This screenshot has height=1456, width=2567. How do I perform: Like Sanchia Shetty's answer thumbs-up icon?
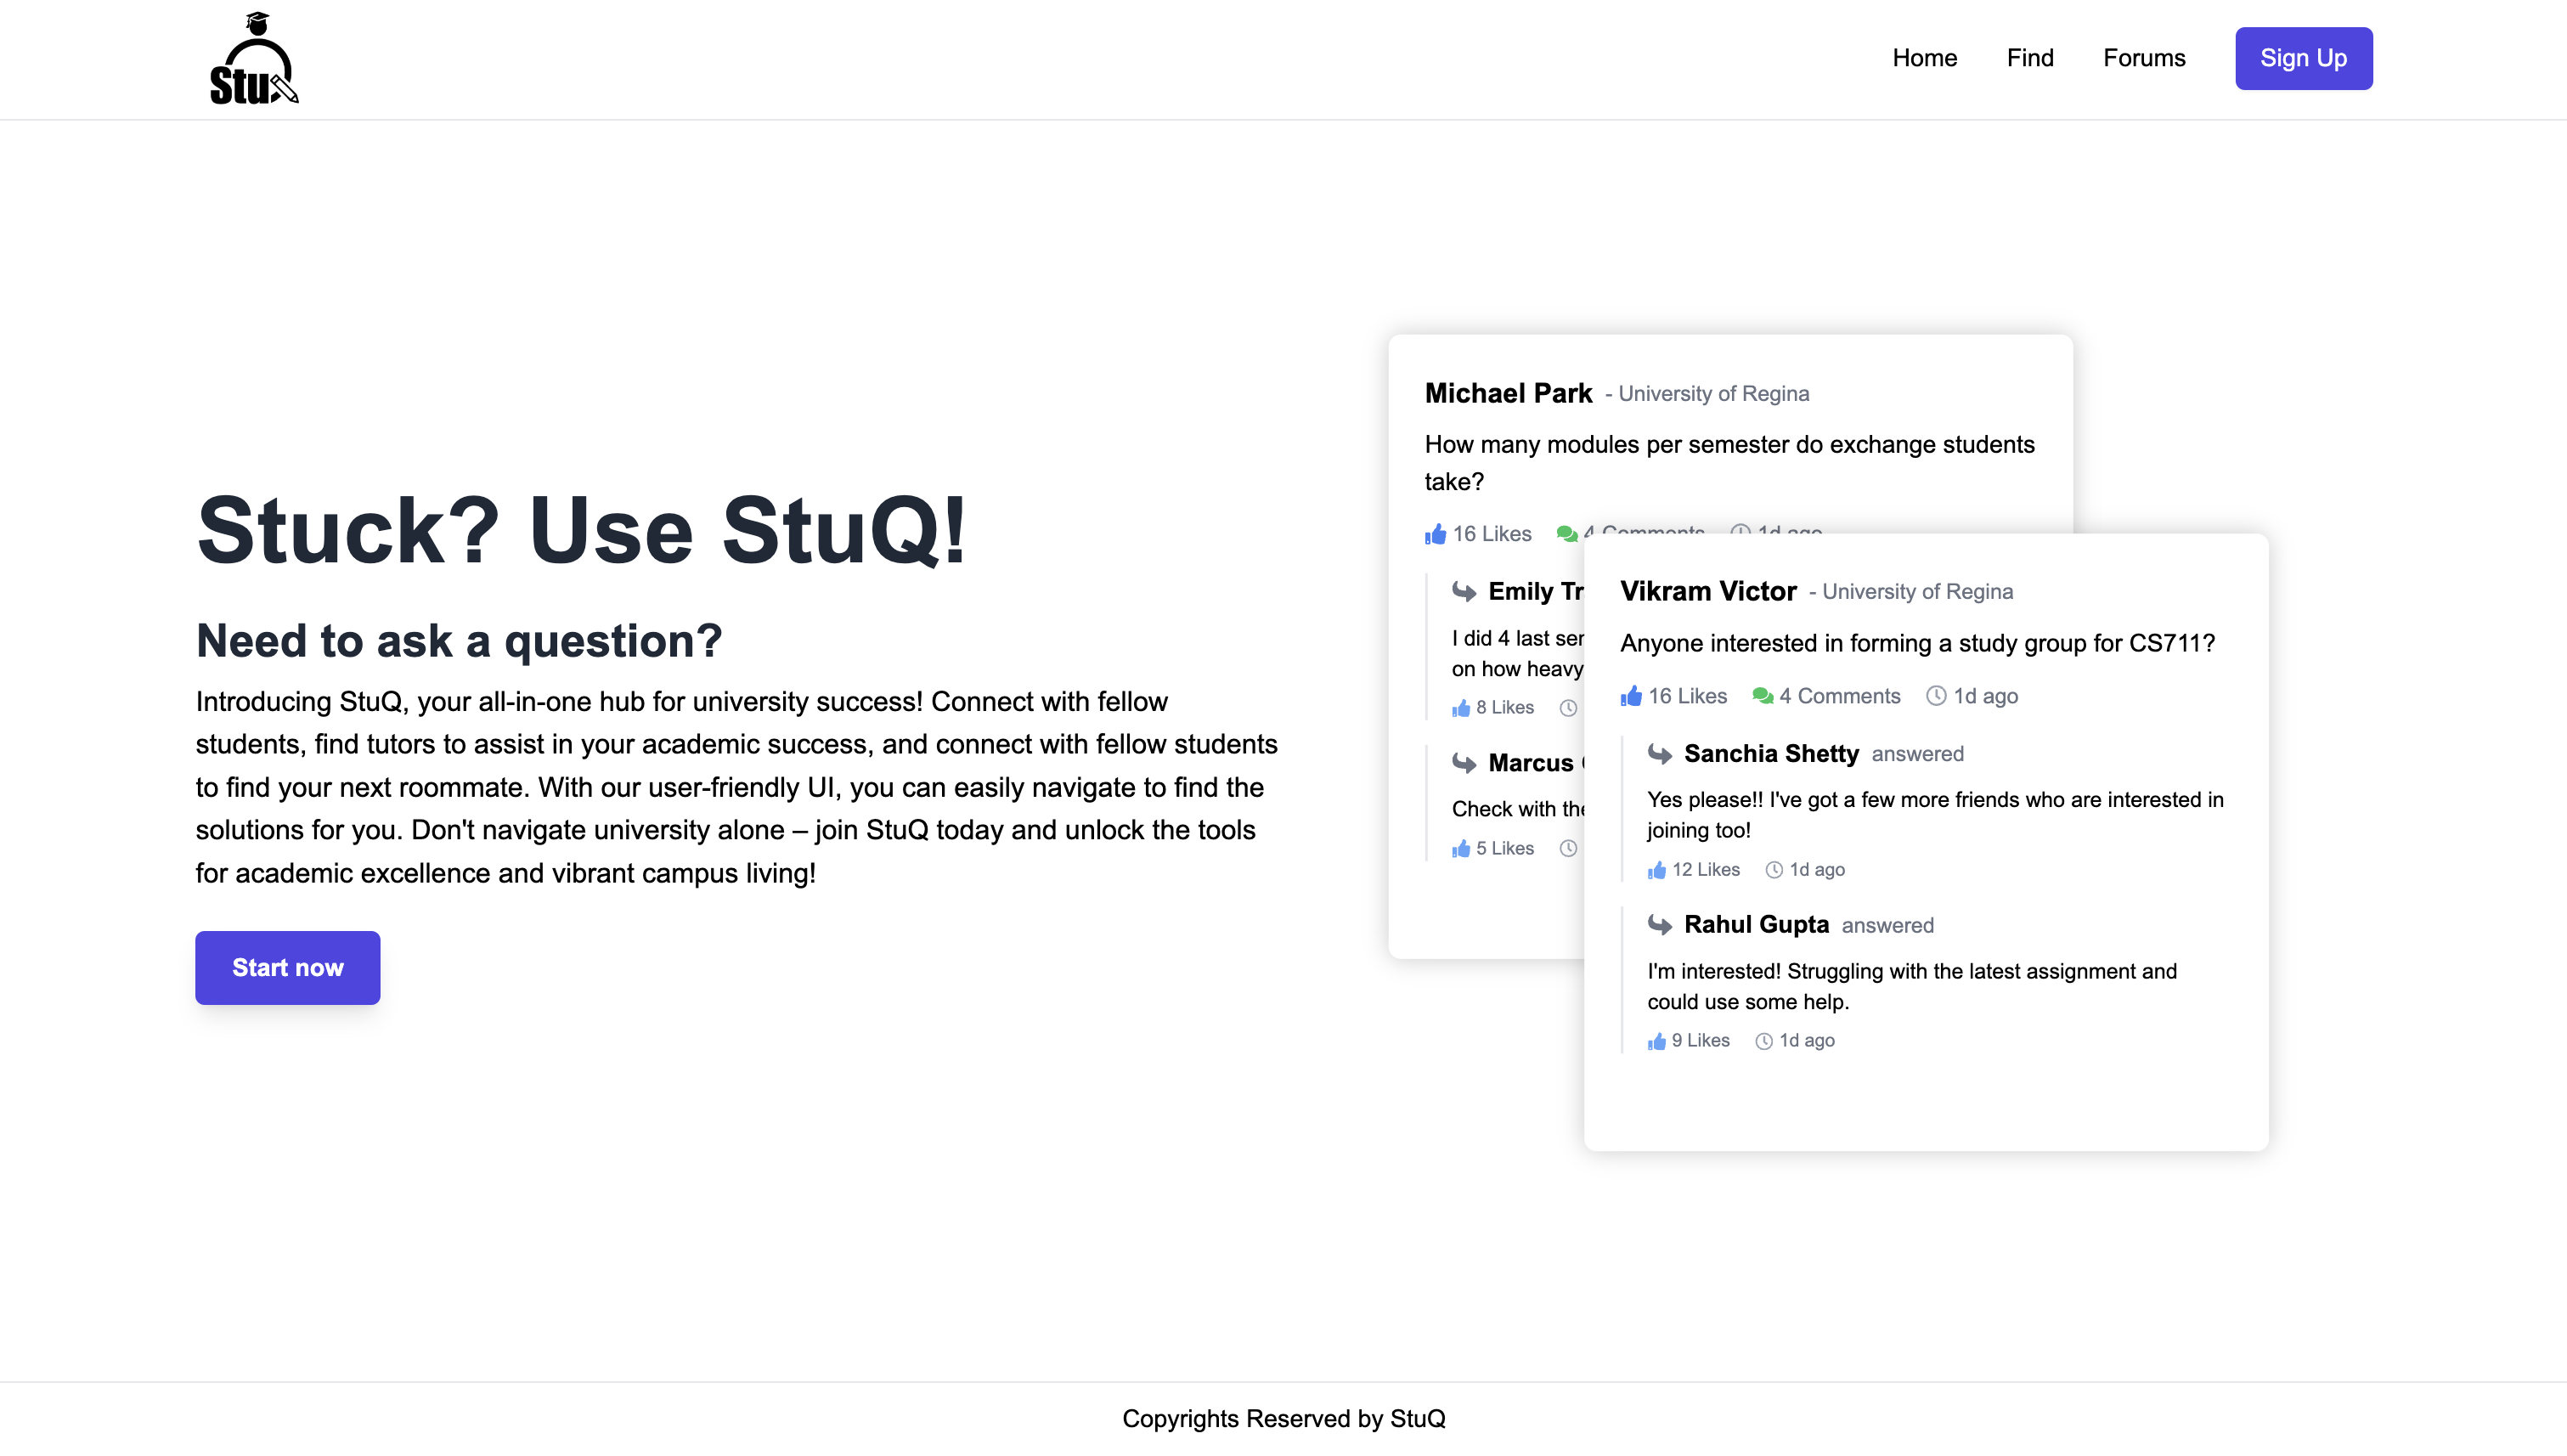click(x=1657, y=870)
